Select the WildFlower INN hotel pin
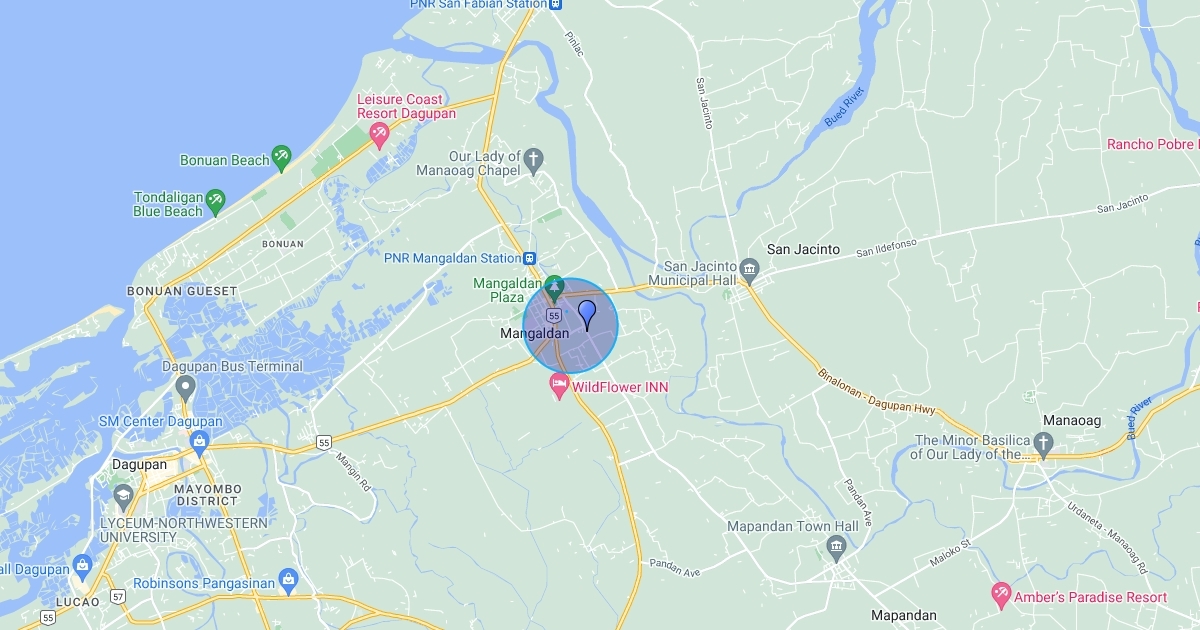 pyautogui.click(x=560, y=387)
